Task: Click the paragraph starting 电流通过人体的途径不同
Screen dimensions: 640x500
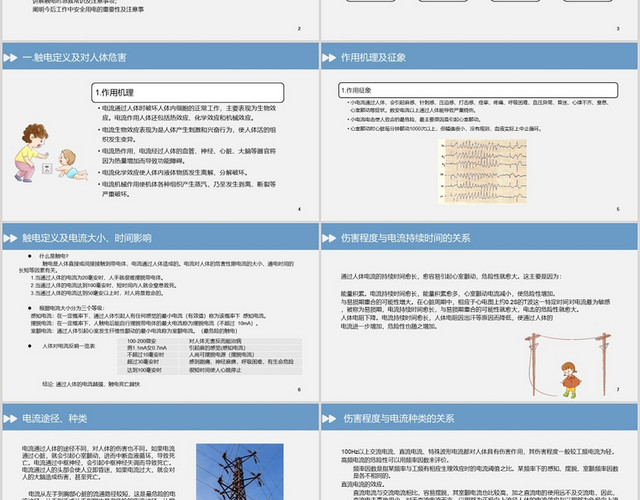Action: pos(99,462)
